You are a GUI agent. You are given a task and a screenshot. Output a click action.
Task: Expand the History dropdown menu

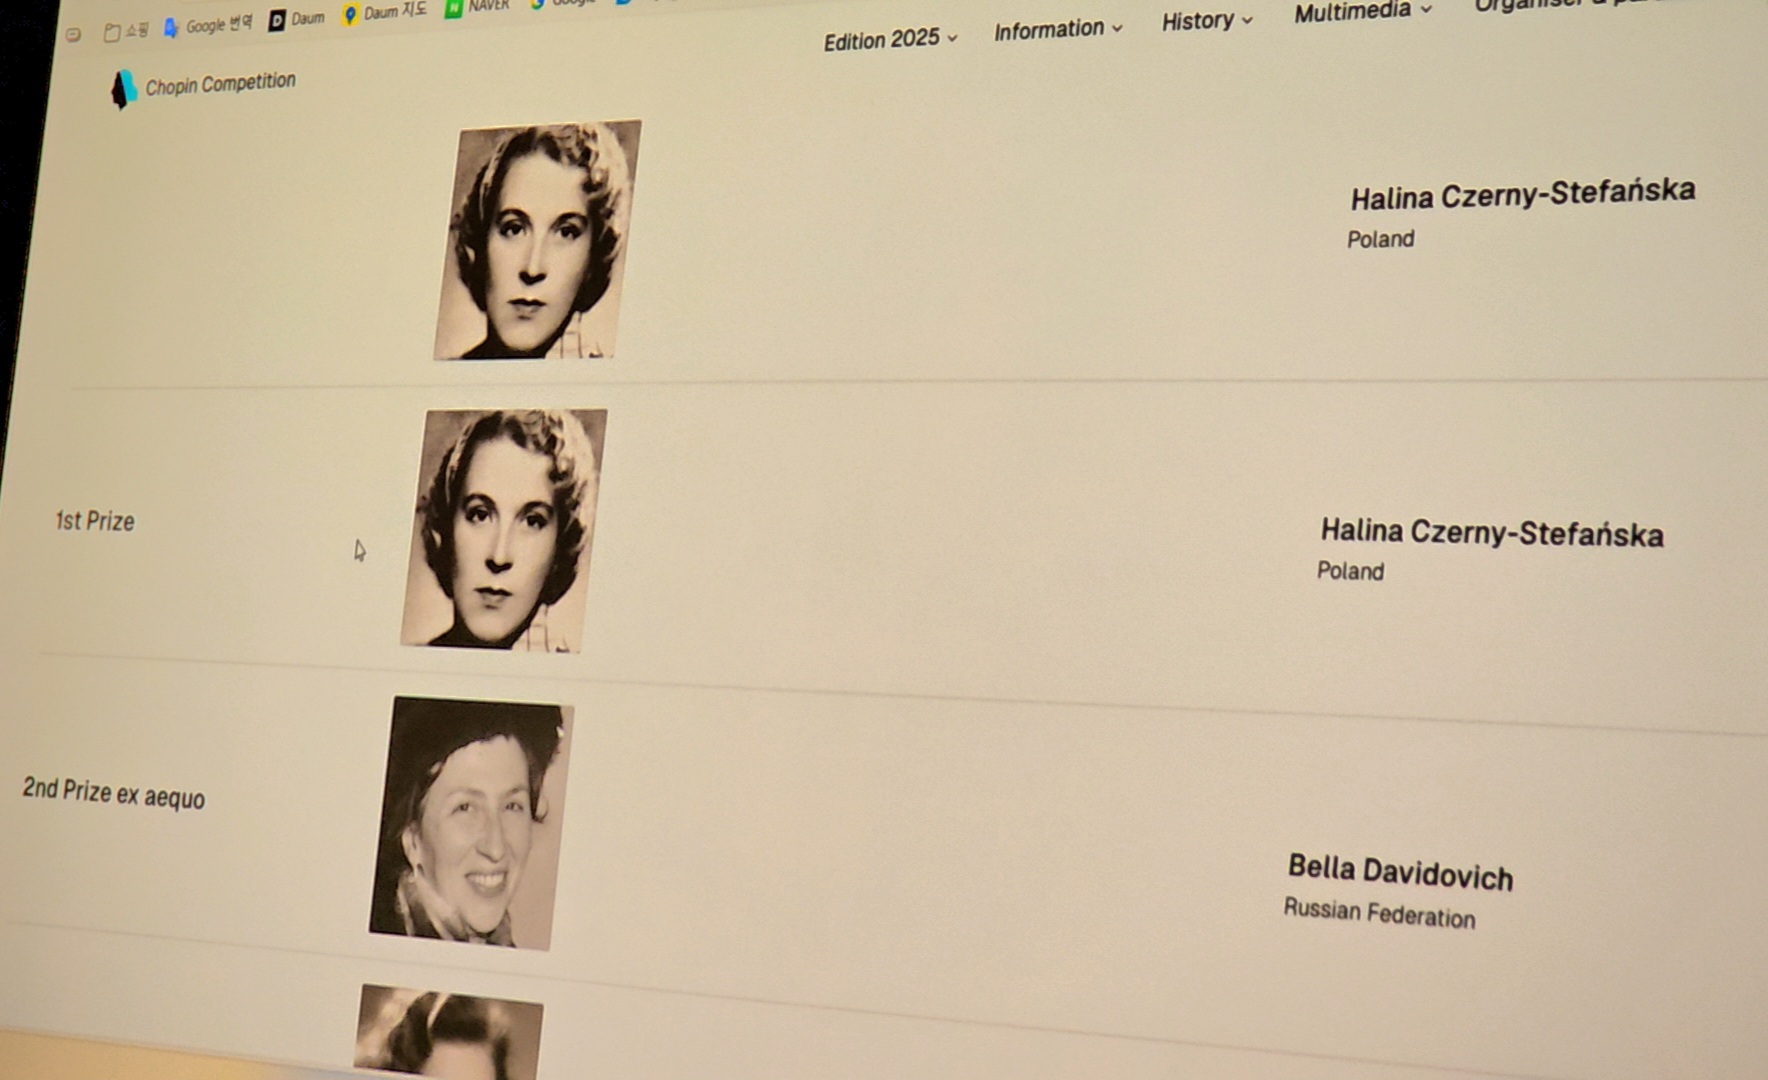point(1207,20)
